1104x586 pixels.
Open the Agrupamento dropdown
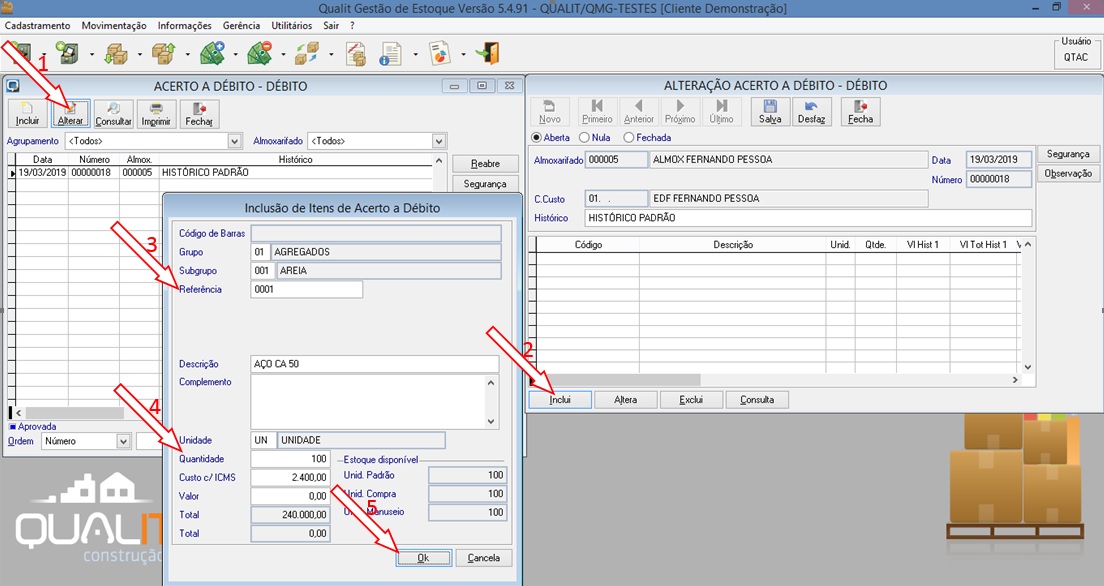click(x=235, y=141)
